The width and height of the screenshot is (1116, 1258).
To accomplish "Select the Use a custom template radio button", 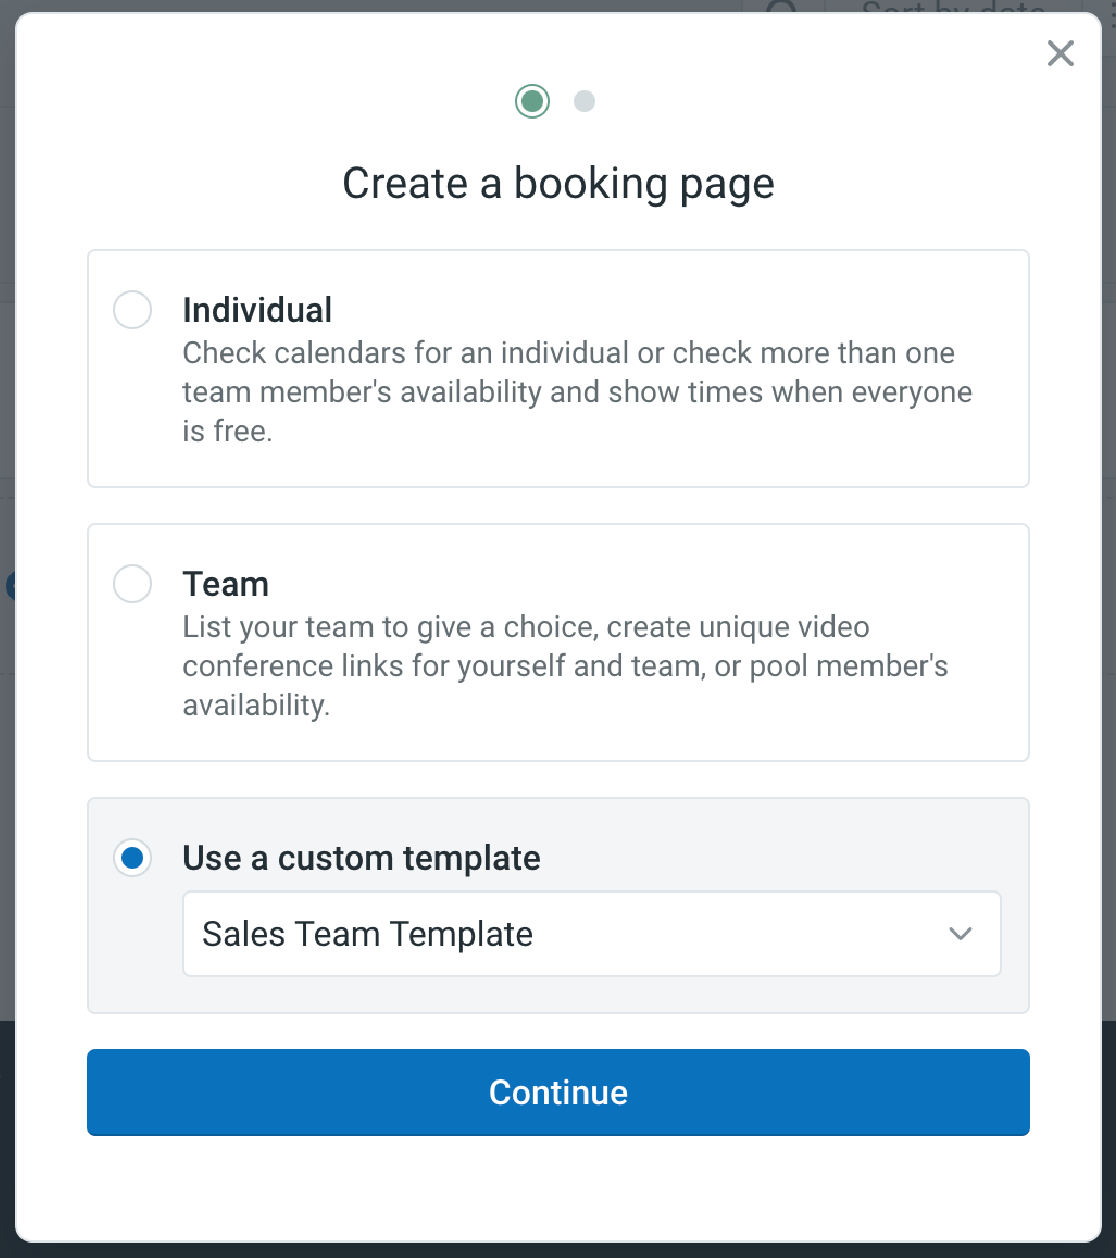I will [131, 858].
